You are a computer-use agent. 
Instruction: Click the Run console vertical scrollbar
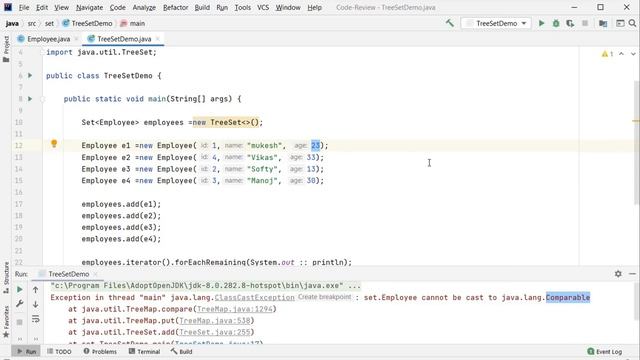point(637,301)
